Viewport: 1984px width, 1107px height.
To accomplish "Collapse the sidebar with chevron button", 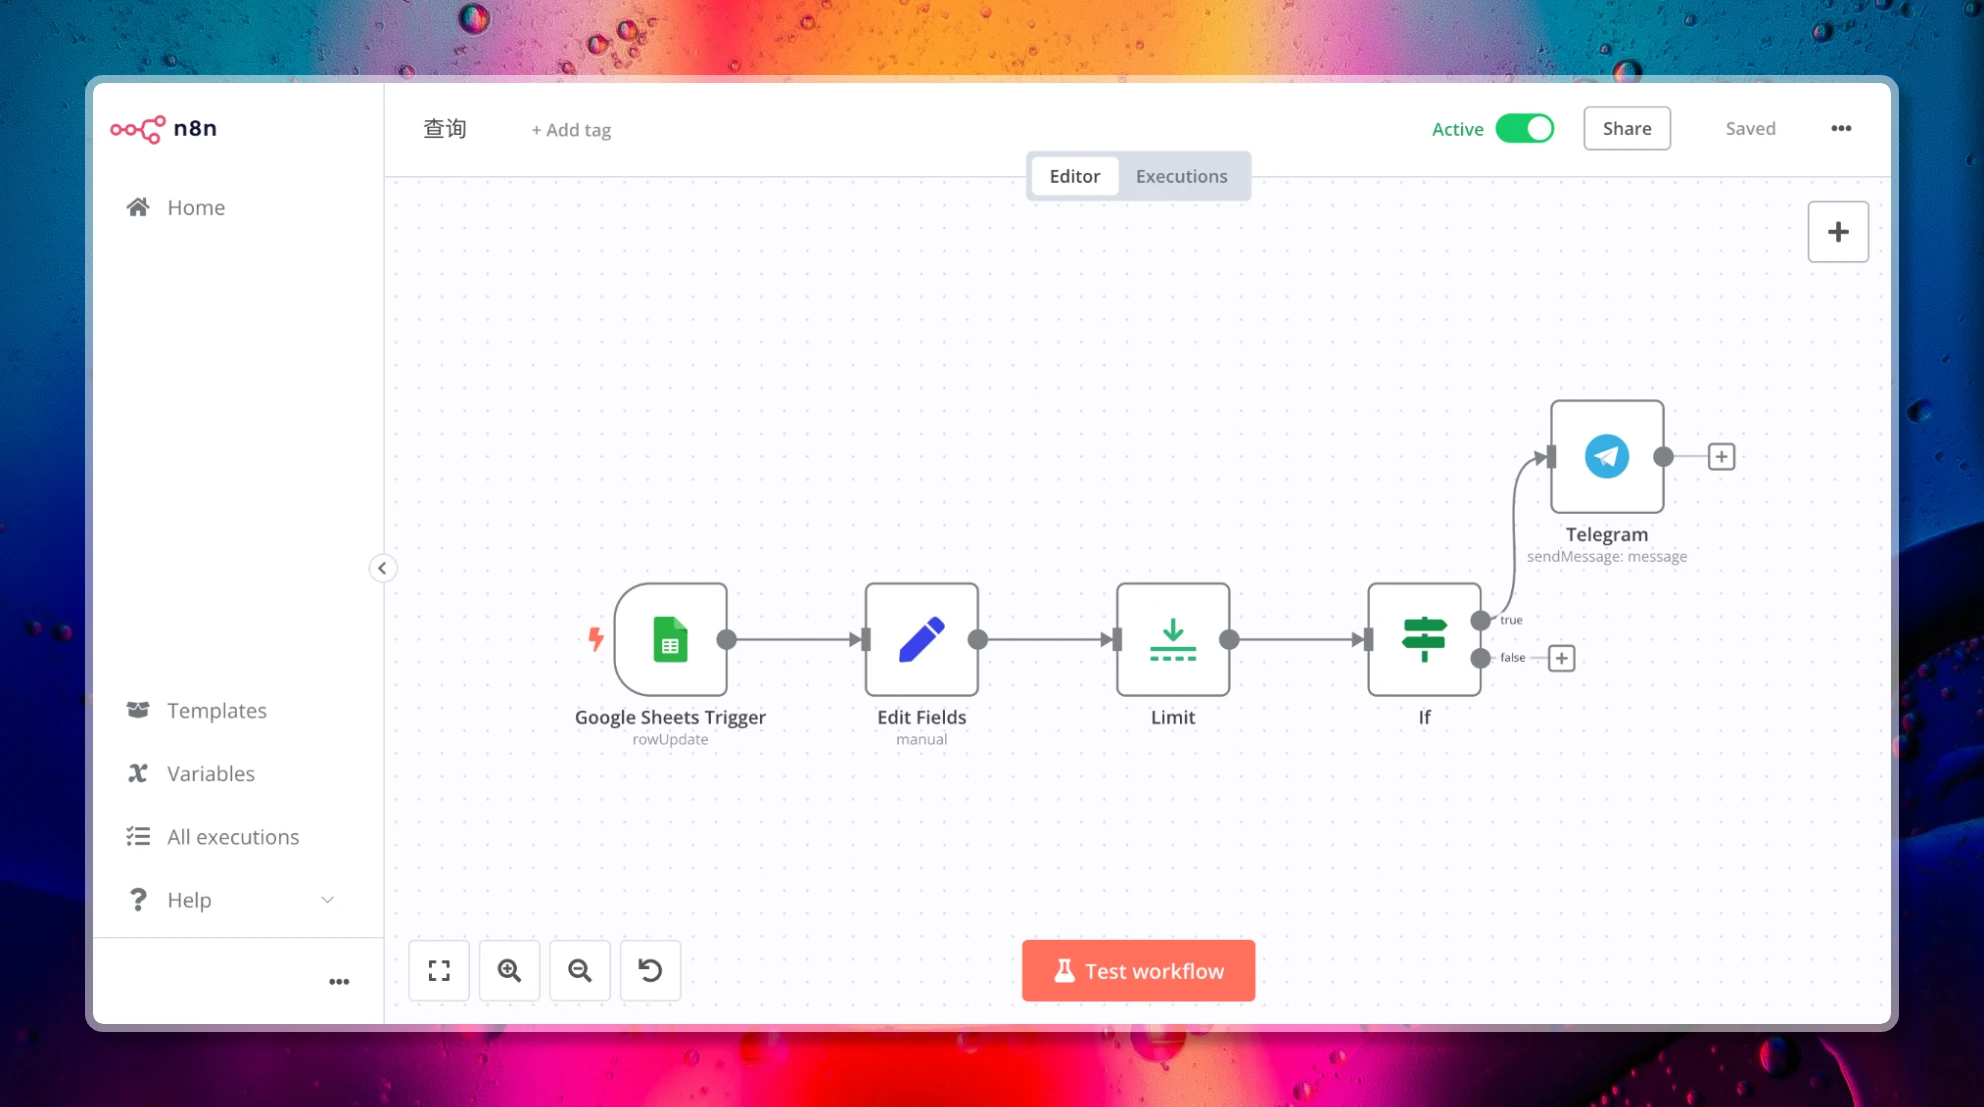I will pos(382,568).
